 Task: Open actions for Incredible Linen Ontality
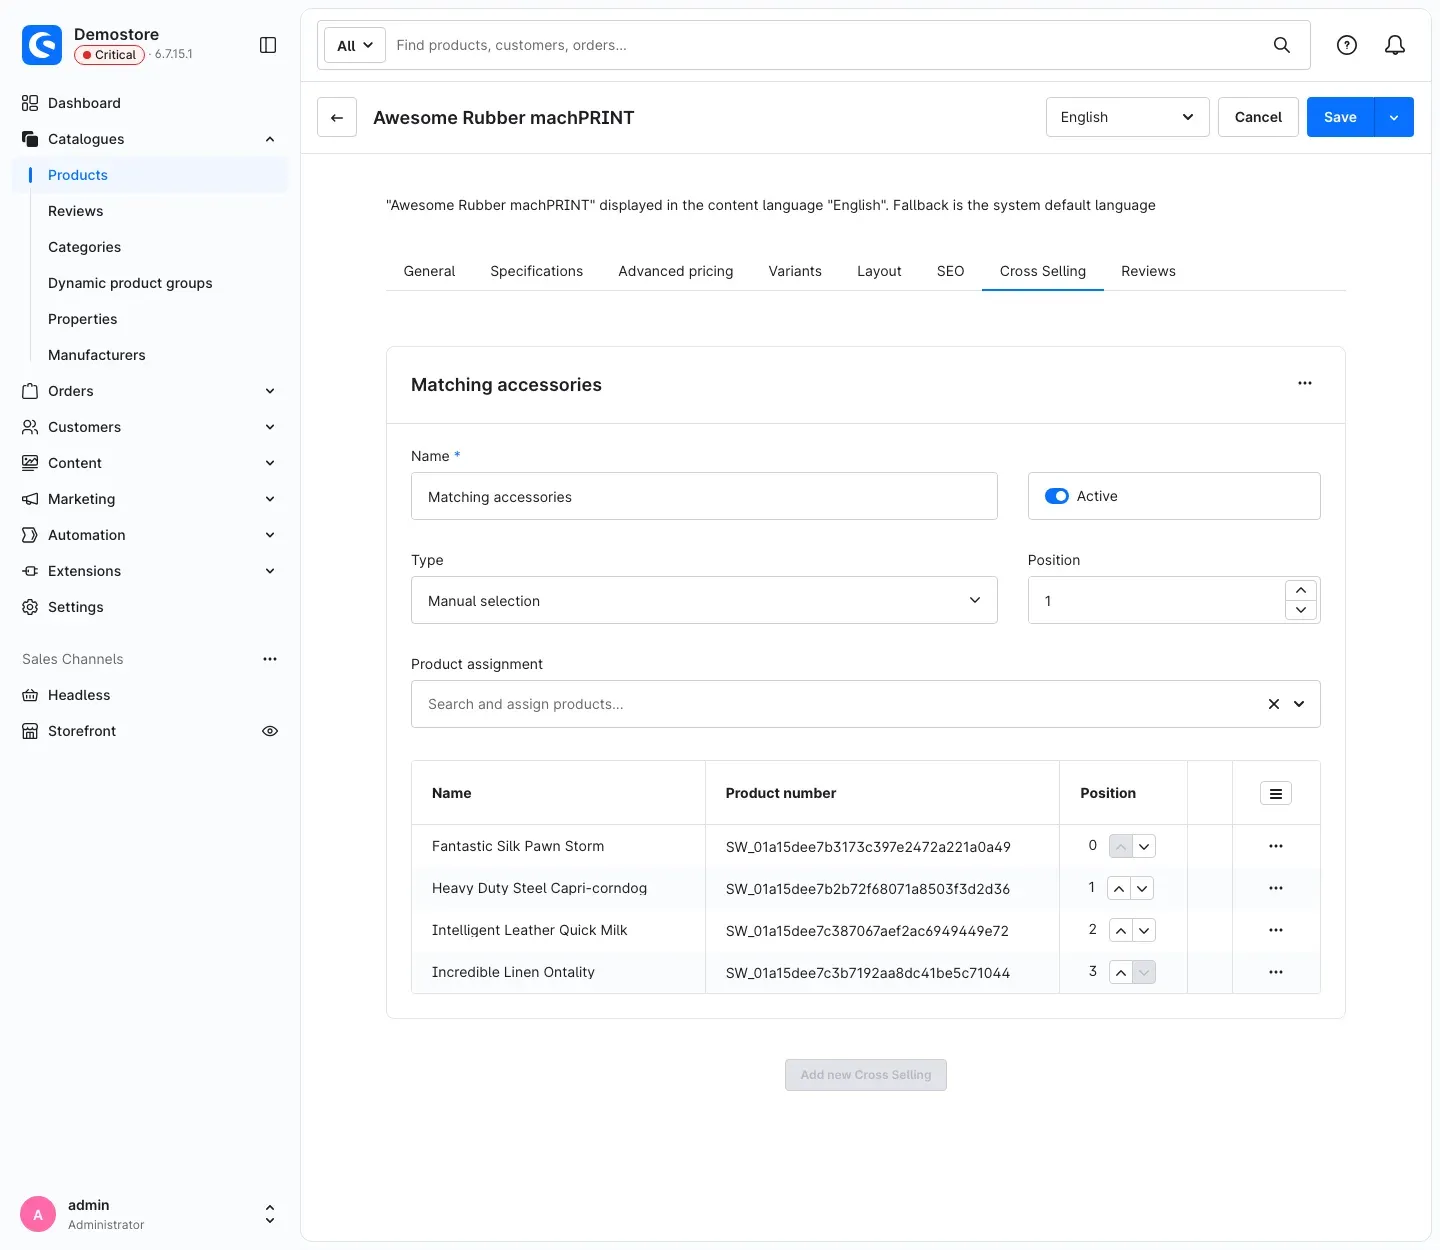(x=1276, y=972)
